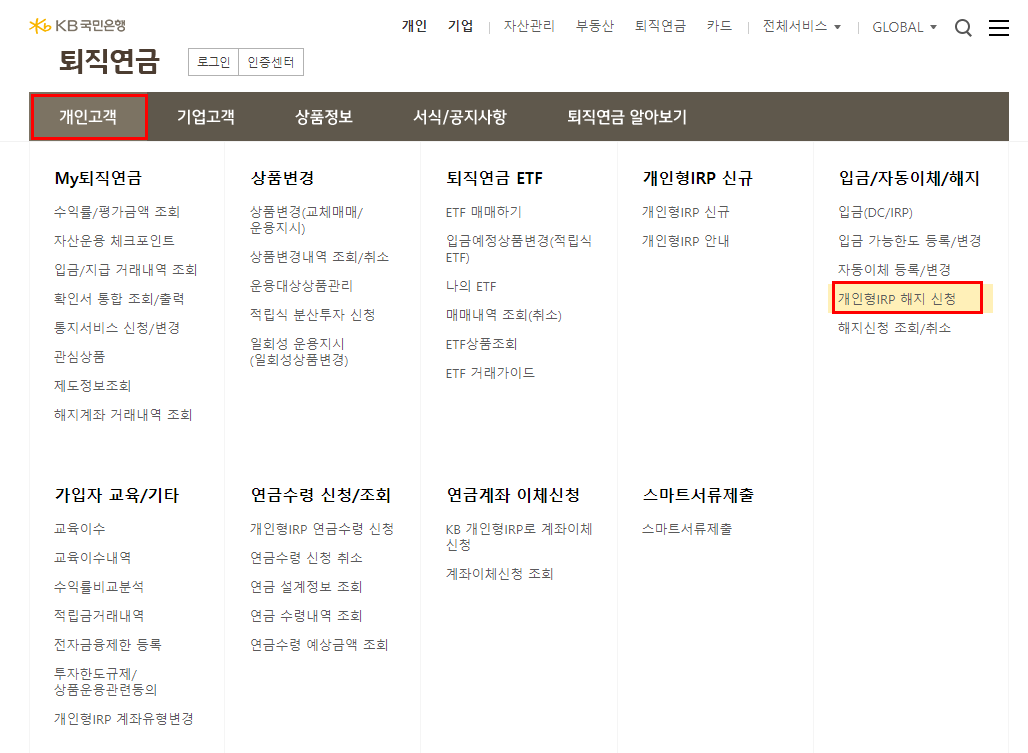Open ETF 매매하기 link
This screenshot has width=1028, height=753.
pos(483,212)
